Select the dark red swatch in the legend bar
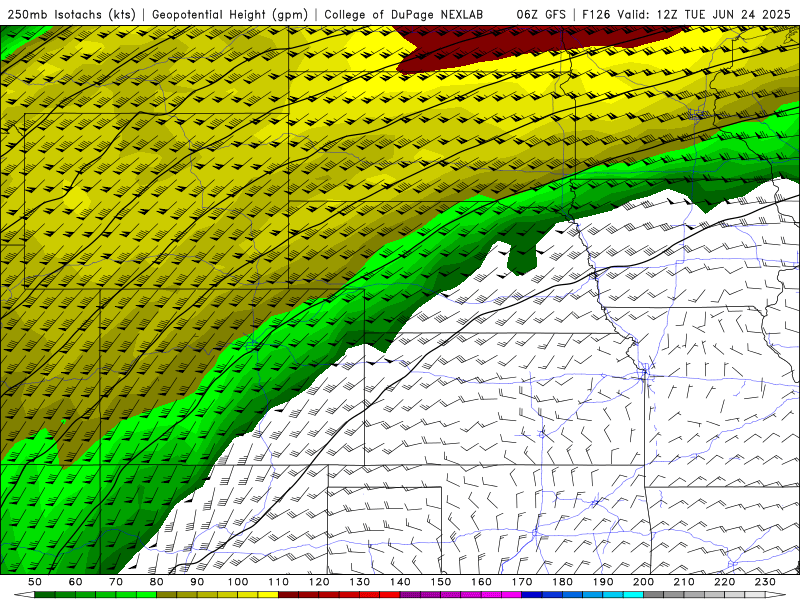This screenshot has width=800, height=600. [288, 595]
